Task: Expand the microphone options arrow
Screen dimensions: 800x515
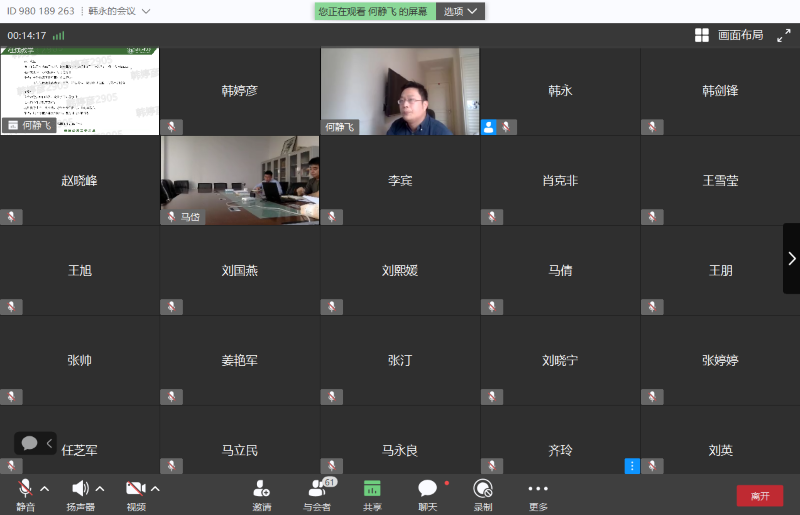Action: tap(45, 489)
